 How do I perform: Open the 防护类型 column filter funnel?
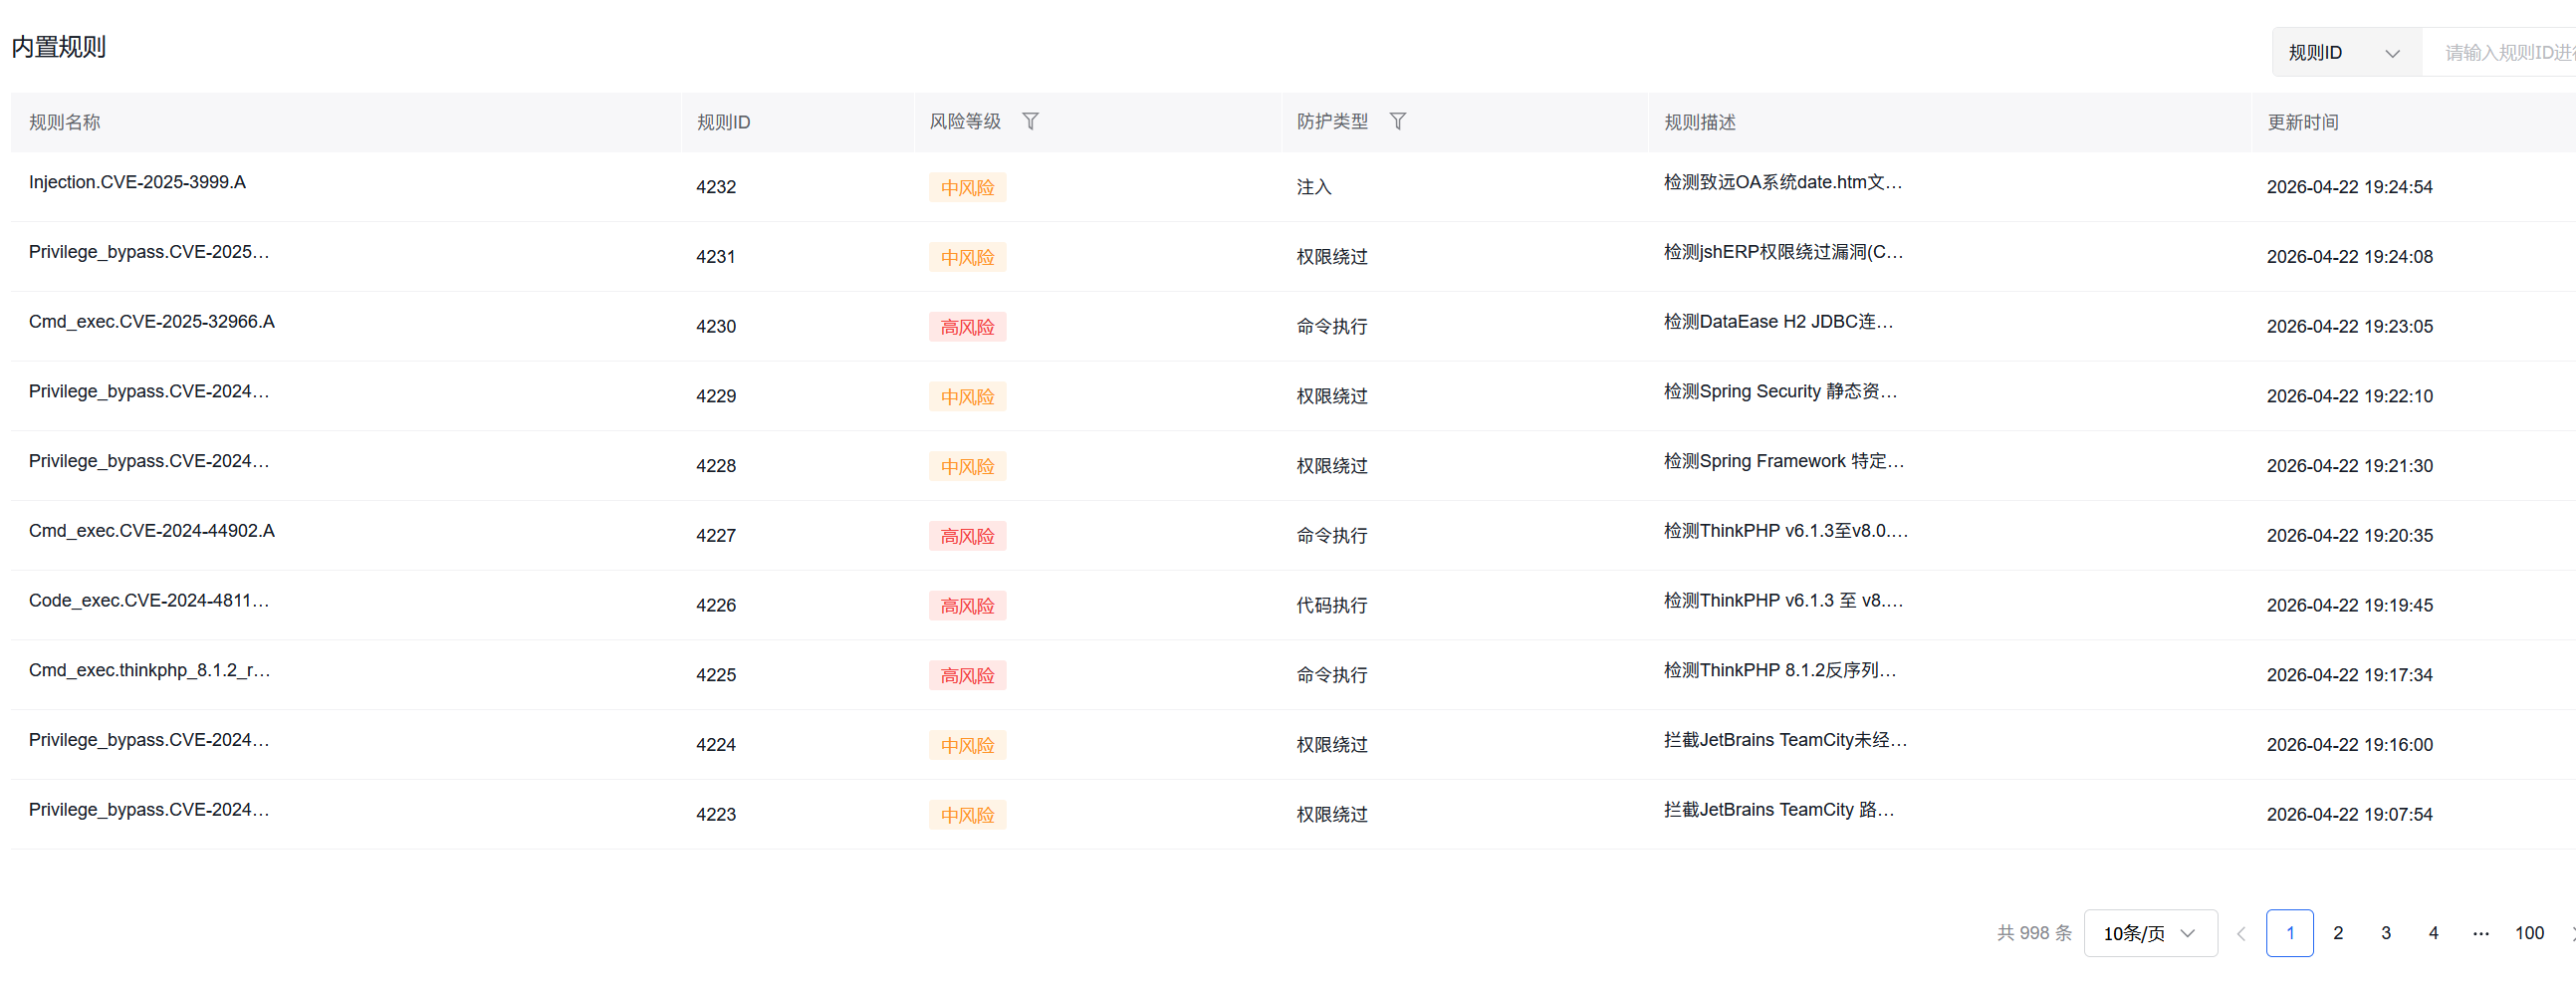pos(1398,121)
